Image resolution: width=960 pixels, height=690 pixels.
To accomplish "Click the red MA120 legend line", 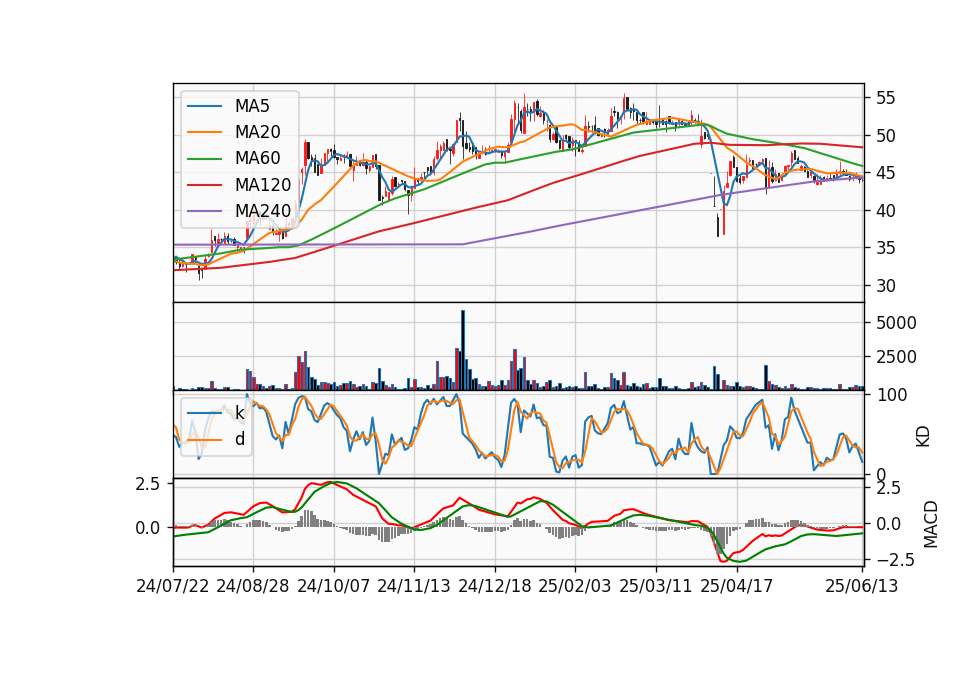I will 204,185.
